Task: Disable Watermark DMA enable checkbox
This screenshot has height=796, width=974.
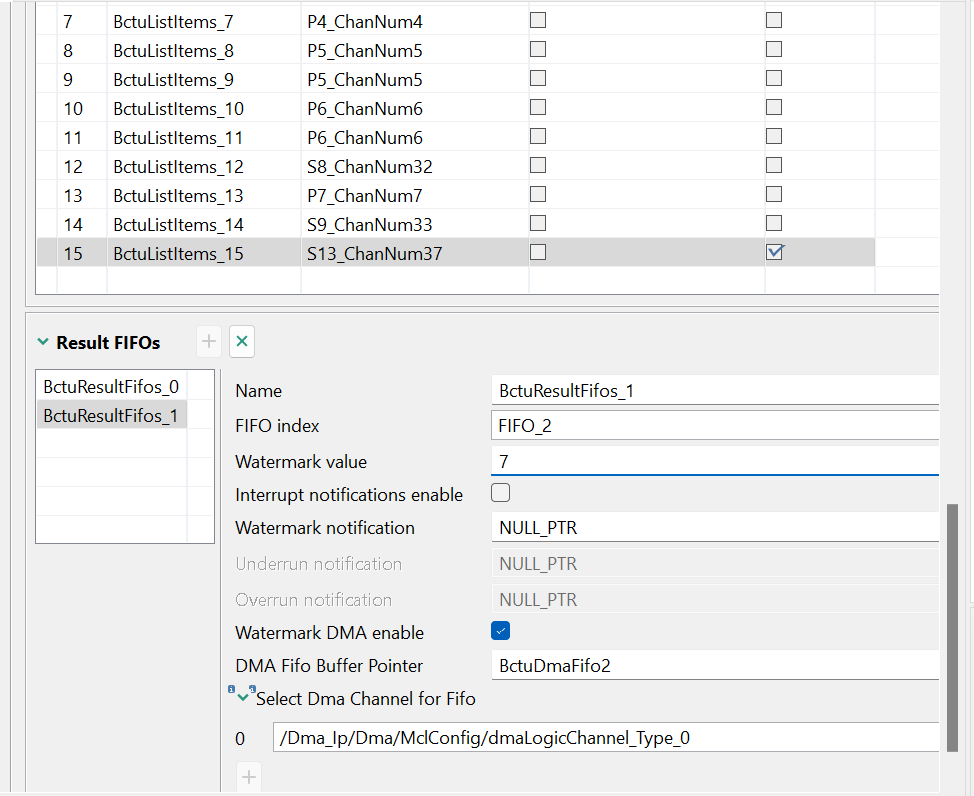Action: coord(501,631)
